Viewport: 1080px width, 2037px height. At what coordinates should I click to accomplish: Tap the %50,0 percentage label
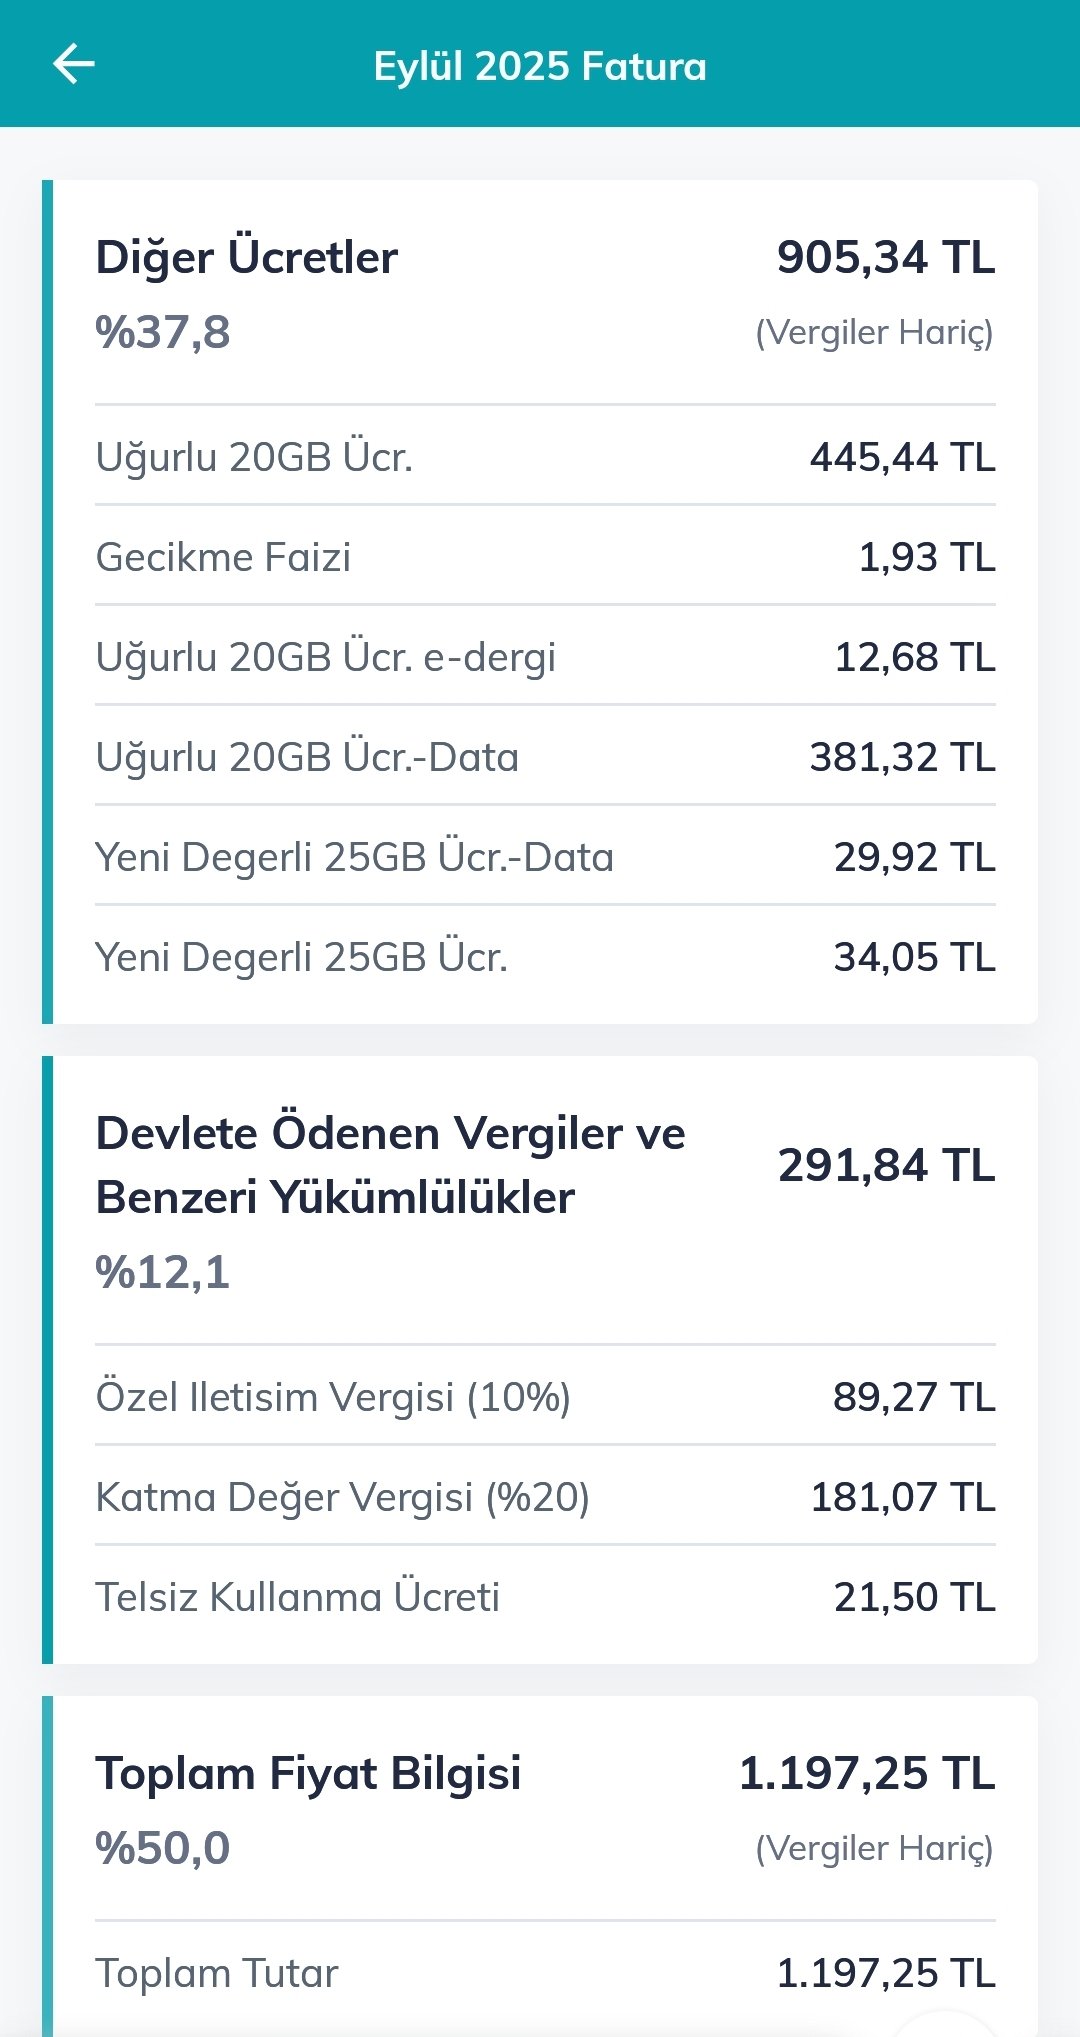[163, 1848]
